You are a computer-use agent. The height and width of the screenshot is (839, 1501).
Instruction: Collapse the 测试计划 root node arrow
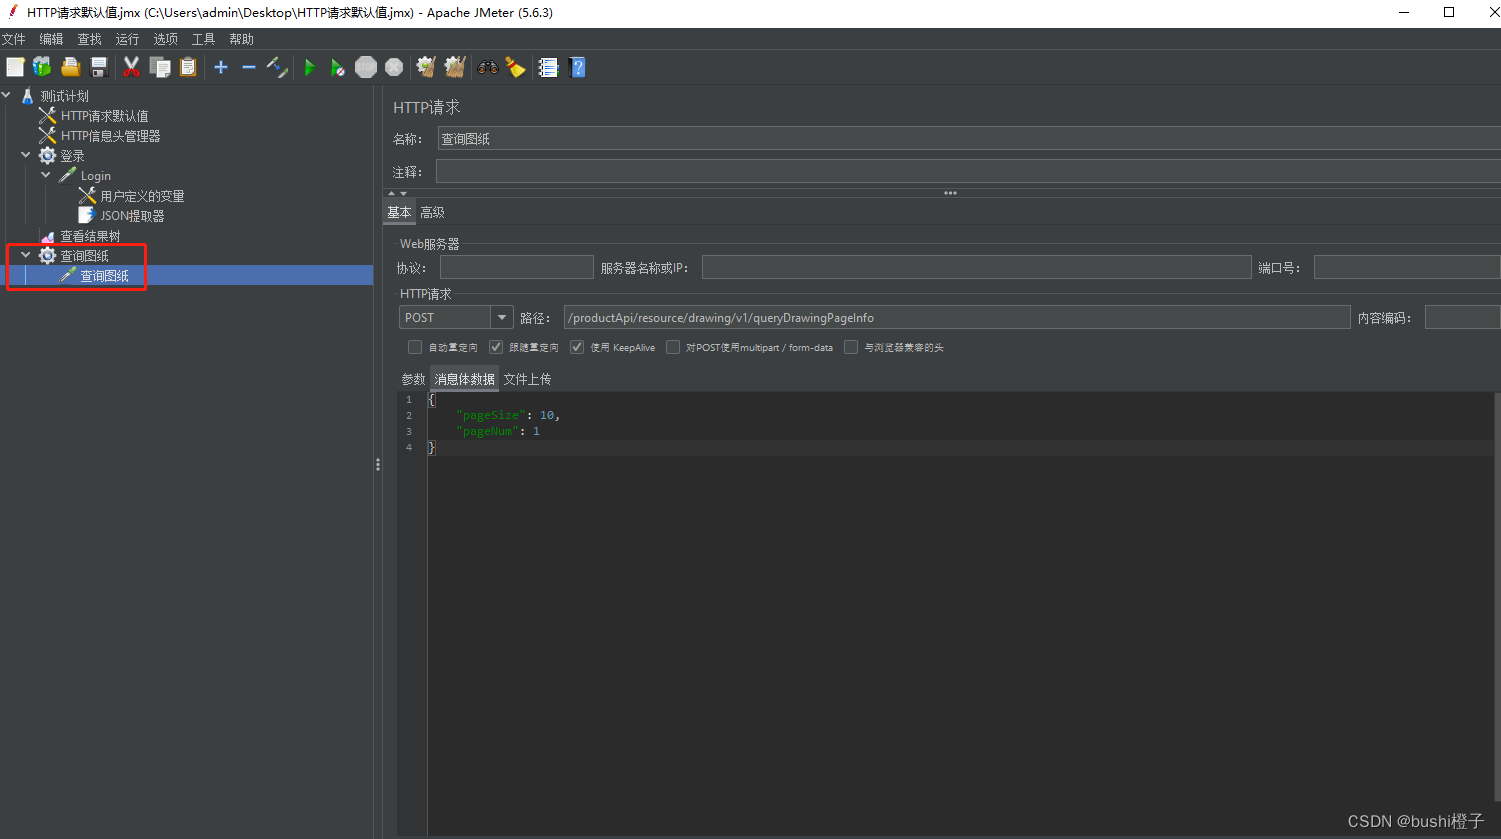[x=7, y=95]
